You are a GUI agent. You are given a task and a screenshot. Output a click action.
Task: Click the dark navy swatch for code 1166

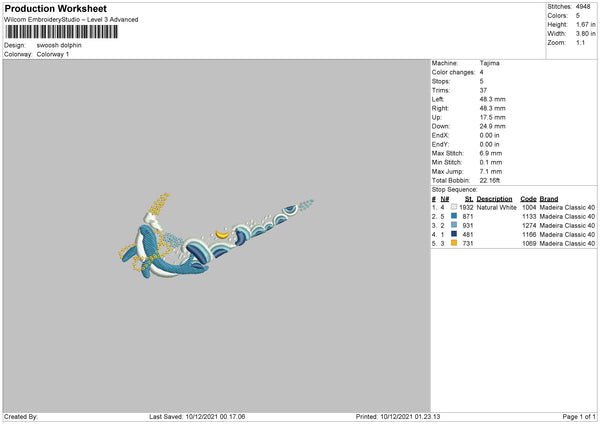(454, 234)
